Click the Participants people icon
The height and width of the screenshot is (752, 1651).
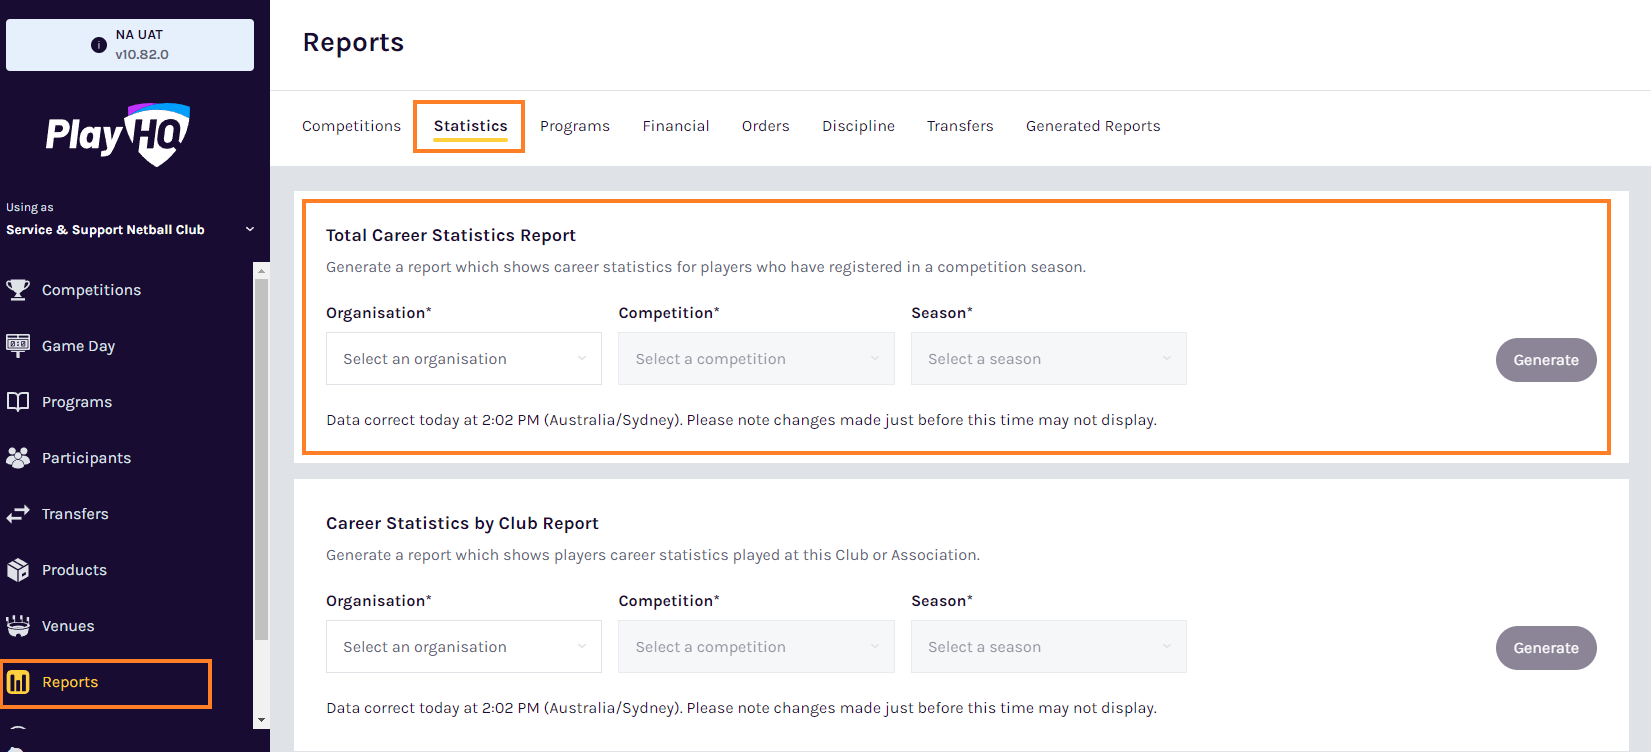point(18,458)
